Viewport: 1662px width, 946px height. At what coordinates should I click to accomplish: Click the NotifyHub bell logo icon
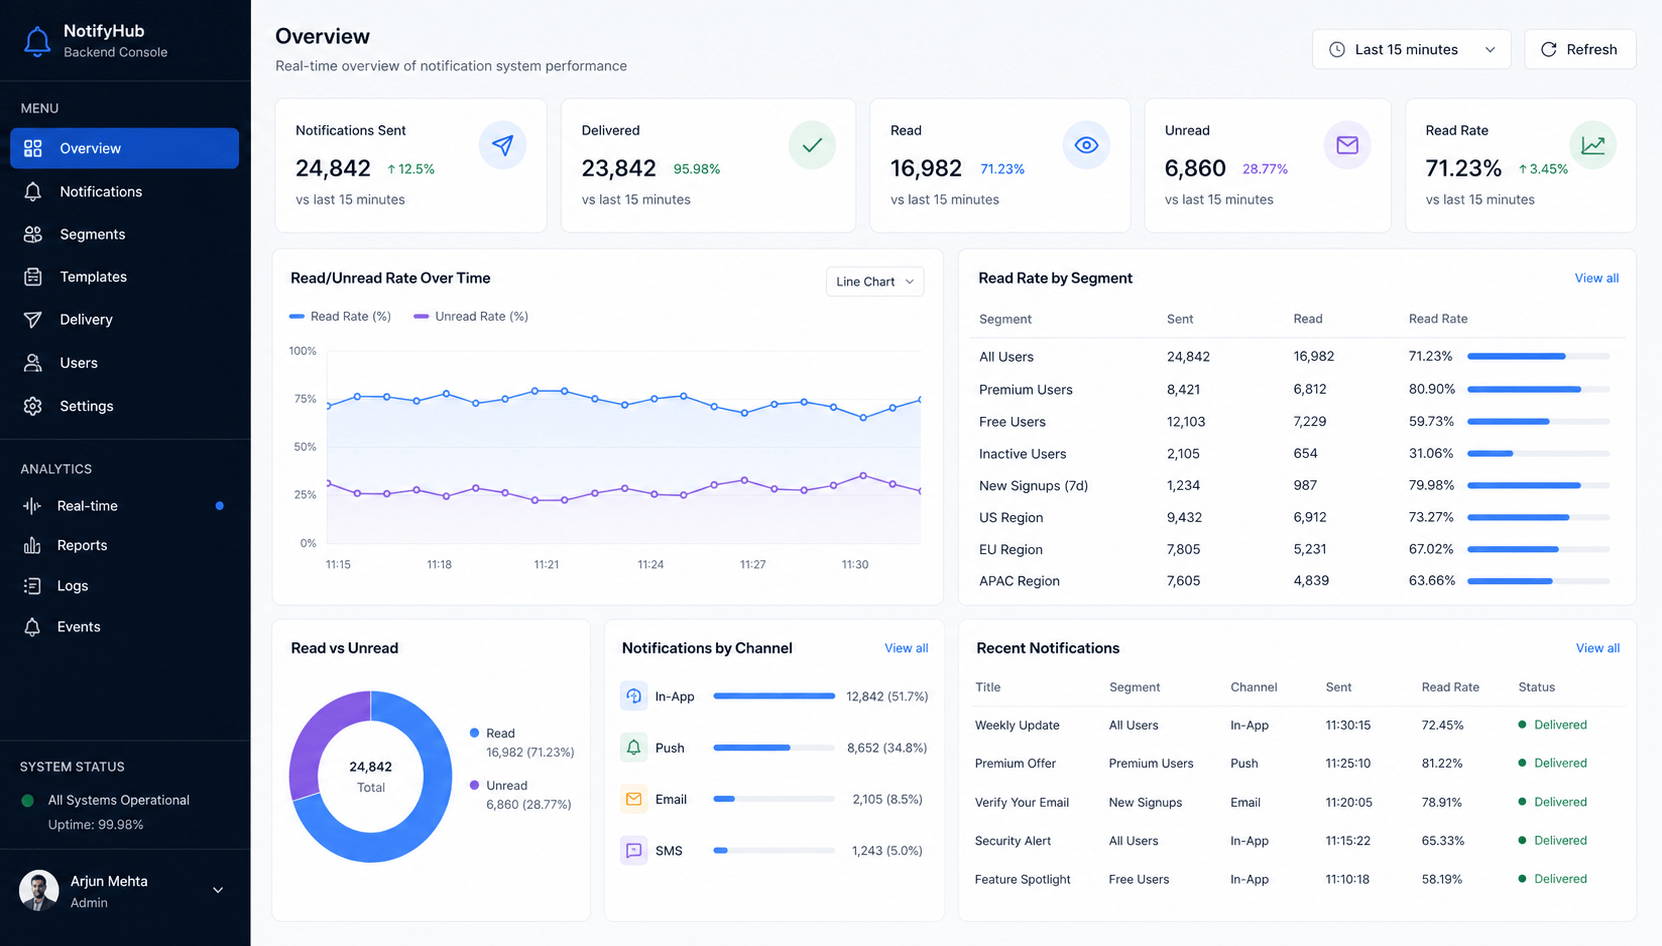point(37,41)
